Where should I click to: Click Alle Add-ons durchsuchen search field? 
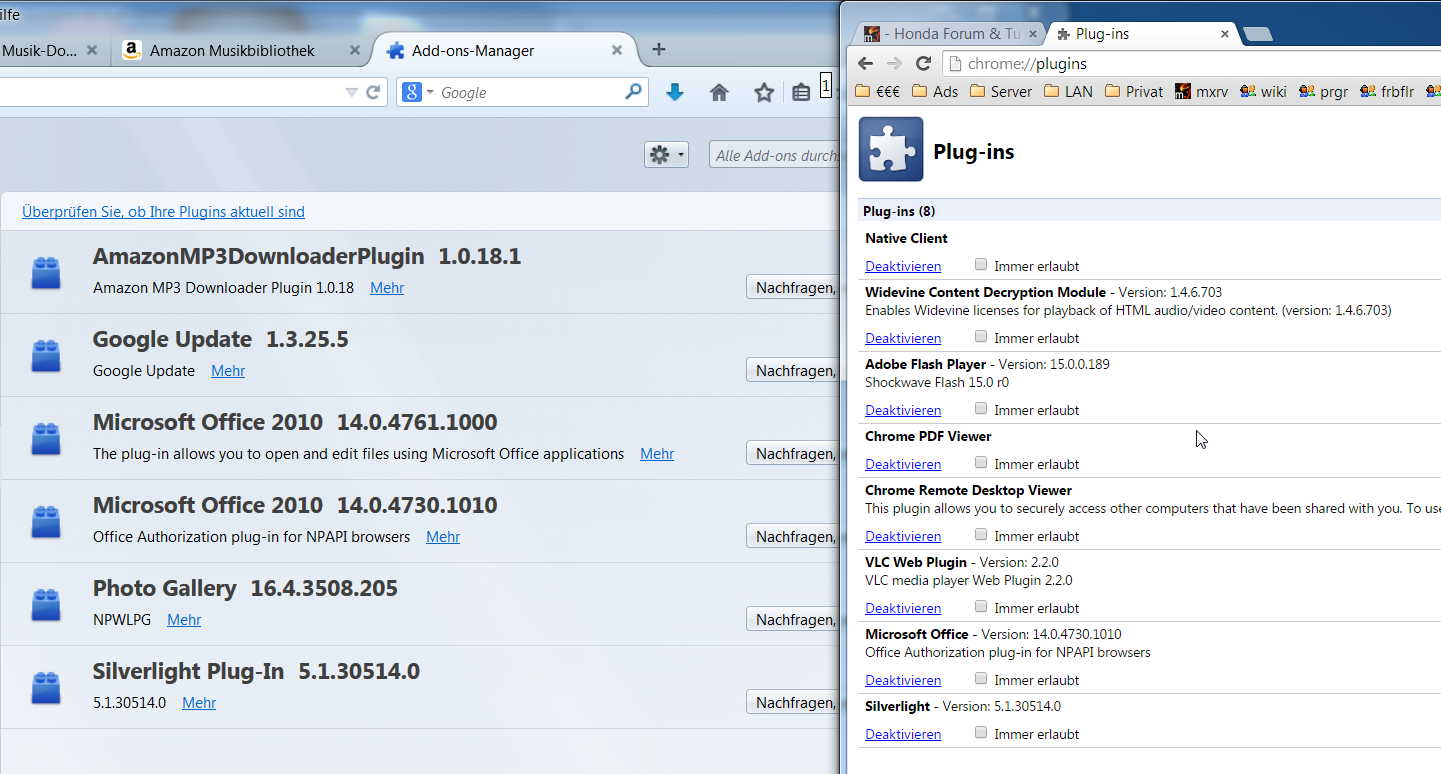[775, 155]
